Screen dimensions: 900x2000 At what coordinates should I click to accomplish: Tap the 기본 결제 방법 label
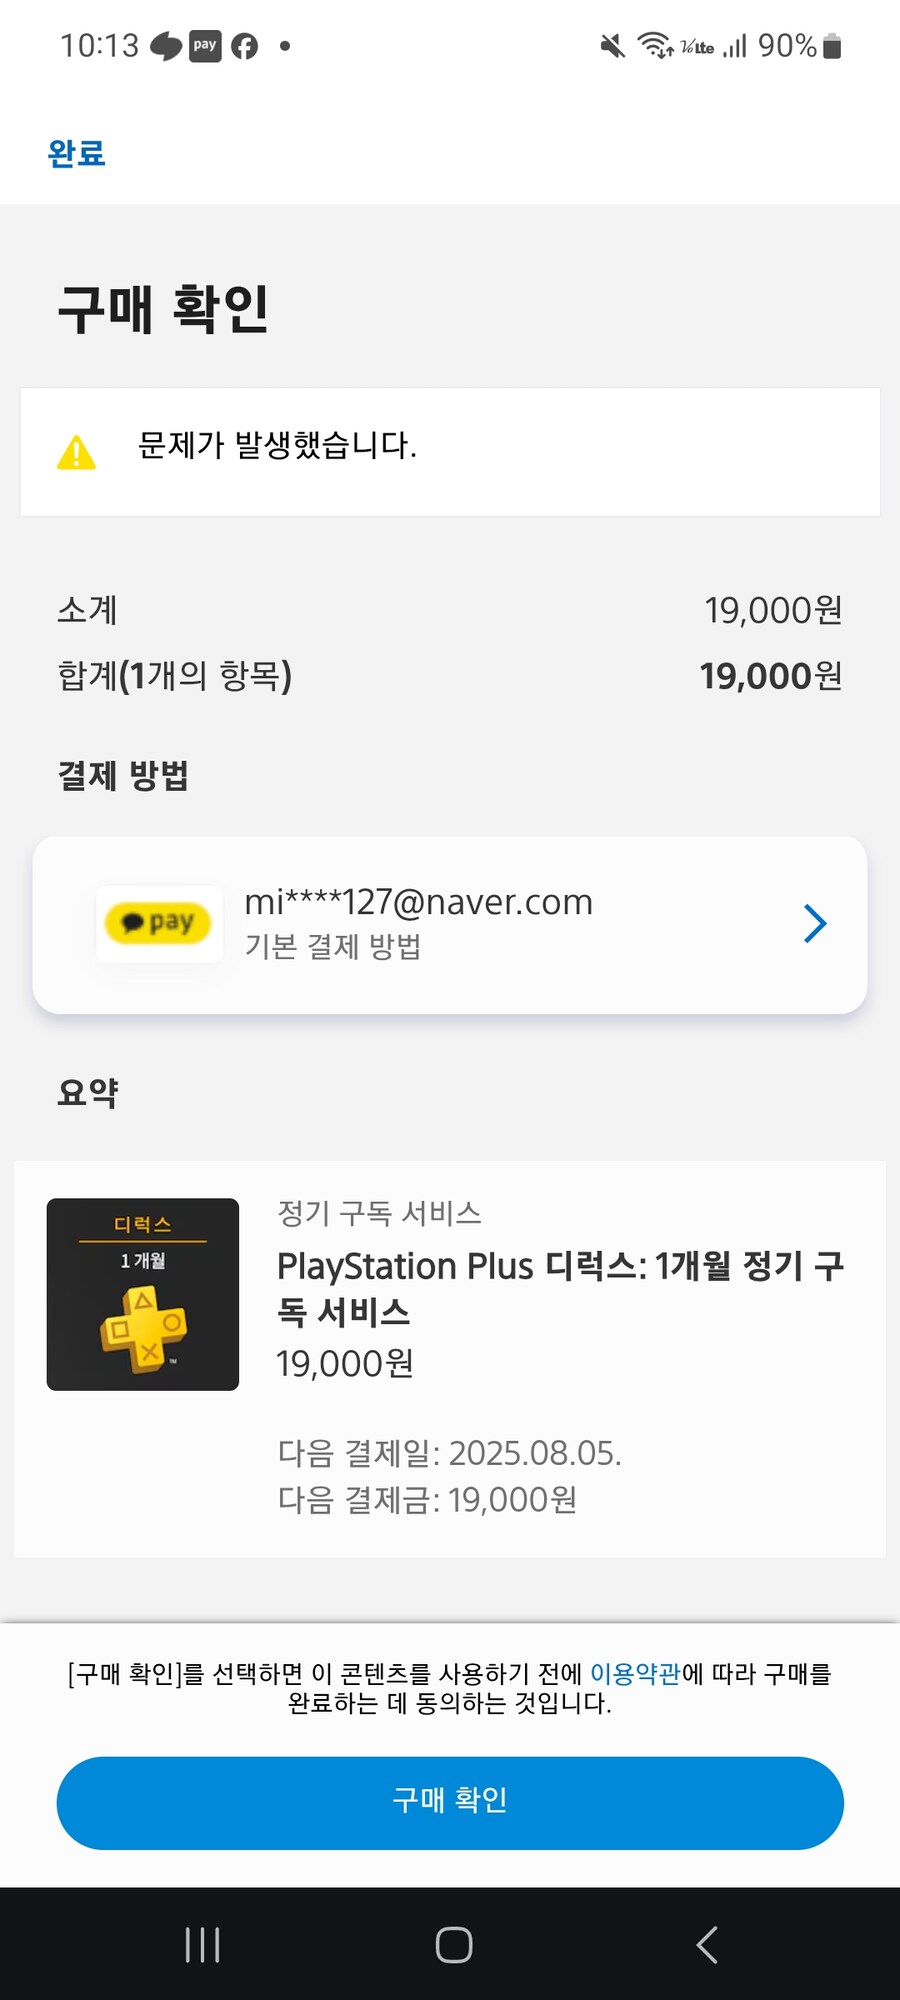tap(333, 946)
